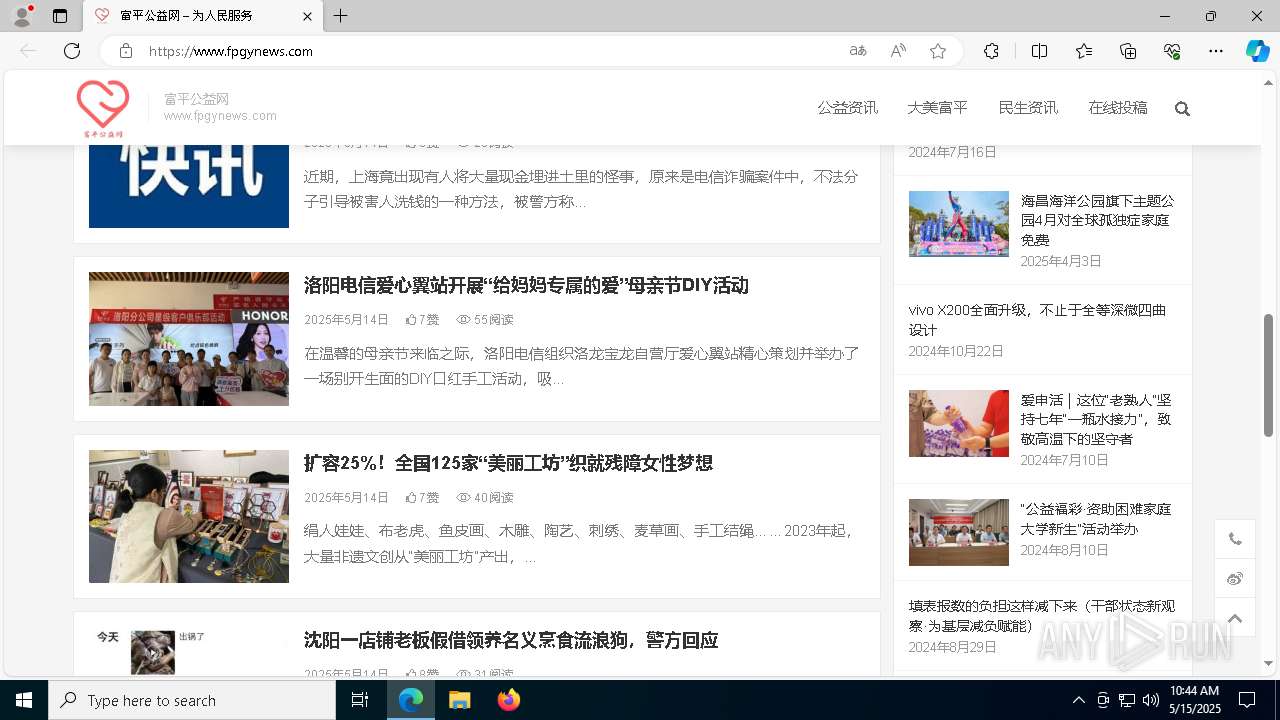Open 公益福彩 资助困难家庭大学新生 article
Image resolution: width=1280 pixels, height=720 pixels.
tap(1095, 518)
